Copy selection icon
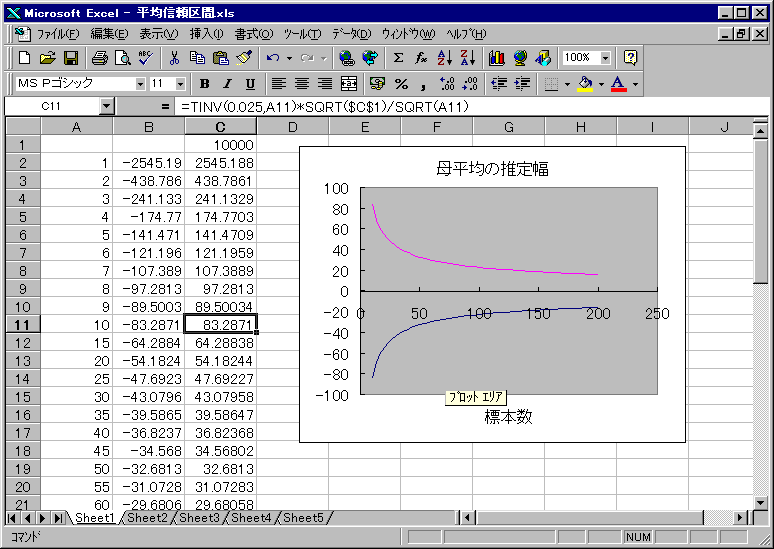 (x=197, y=58)
